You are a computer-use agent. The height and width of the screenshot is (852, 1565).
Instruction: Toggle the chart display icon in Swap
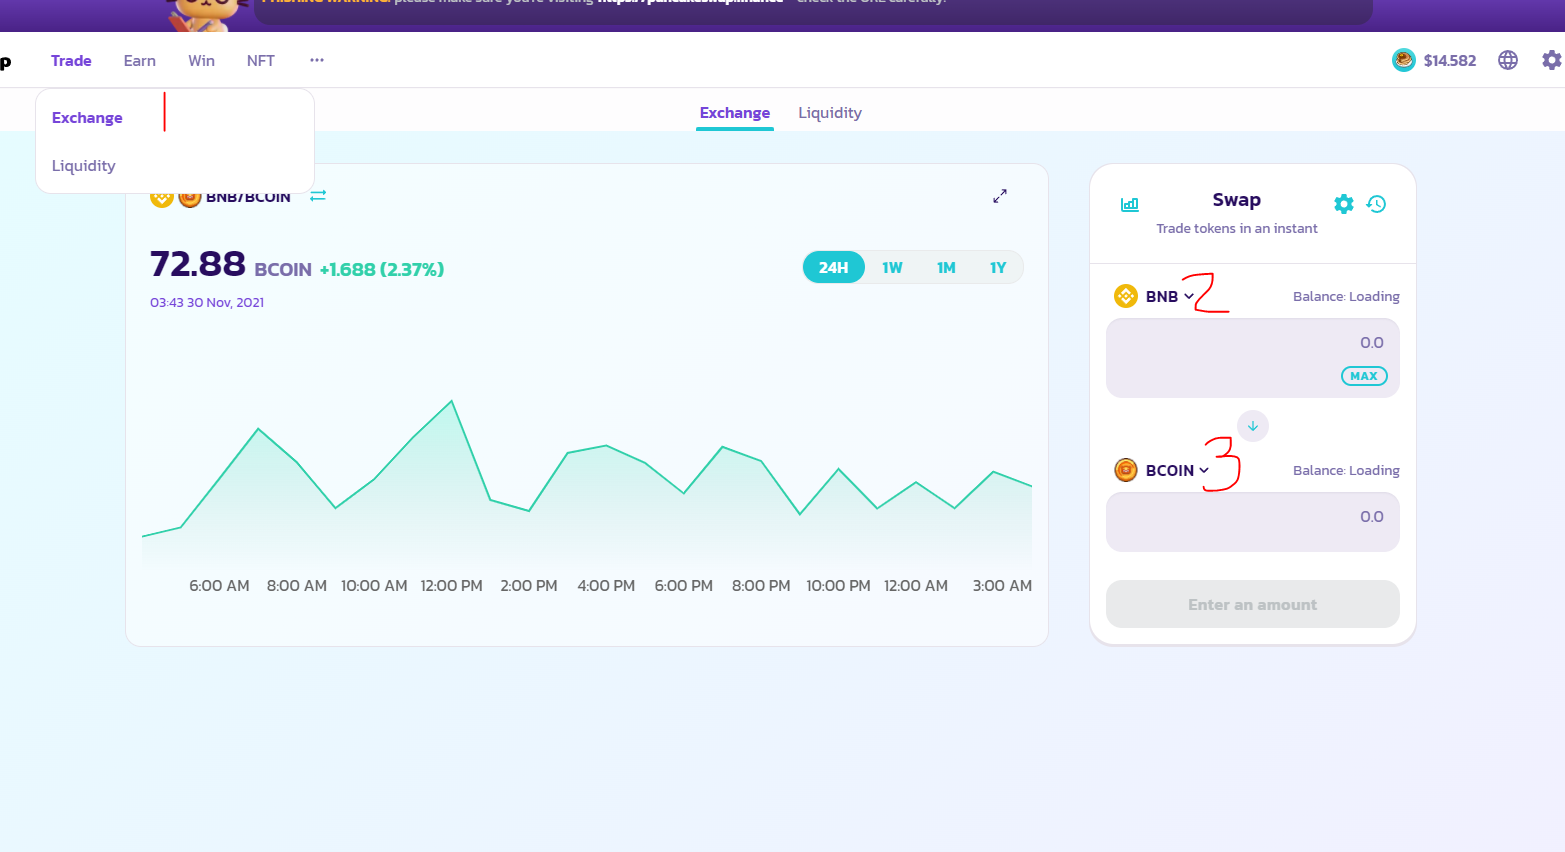pyautogui.click(x=1130, y=204)
